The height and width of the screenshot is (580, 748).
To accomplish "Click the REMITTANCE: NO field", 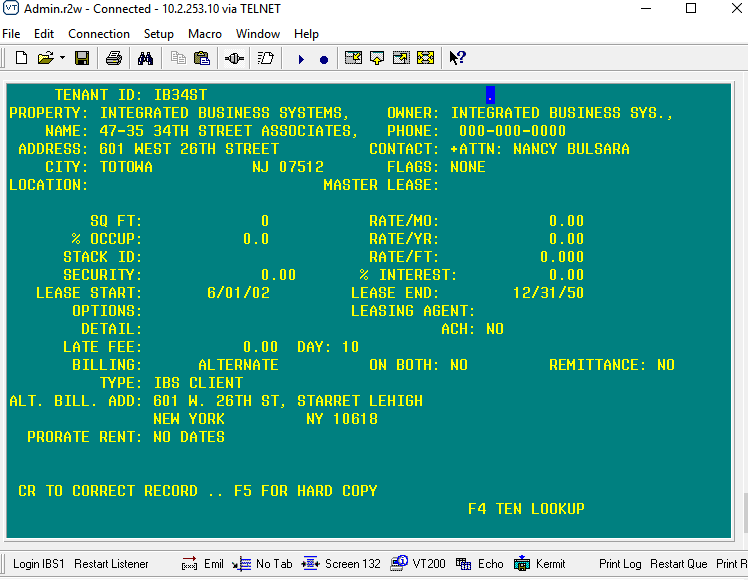I will coord(612,365).
